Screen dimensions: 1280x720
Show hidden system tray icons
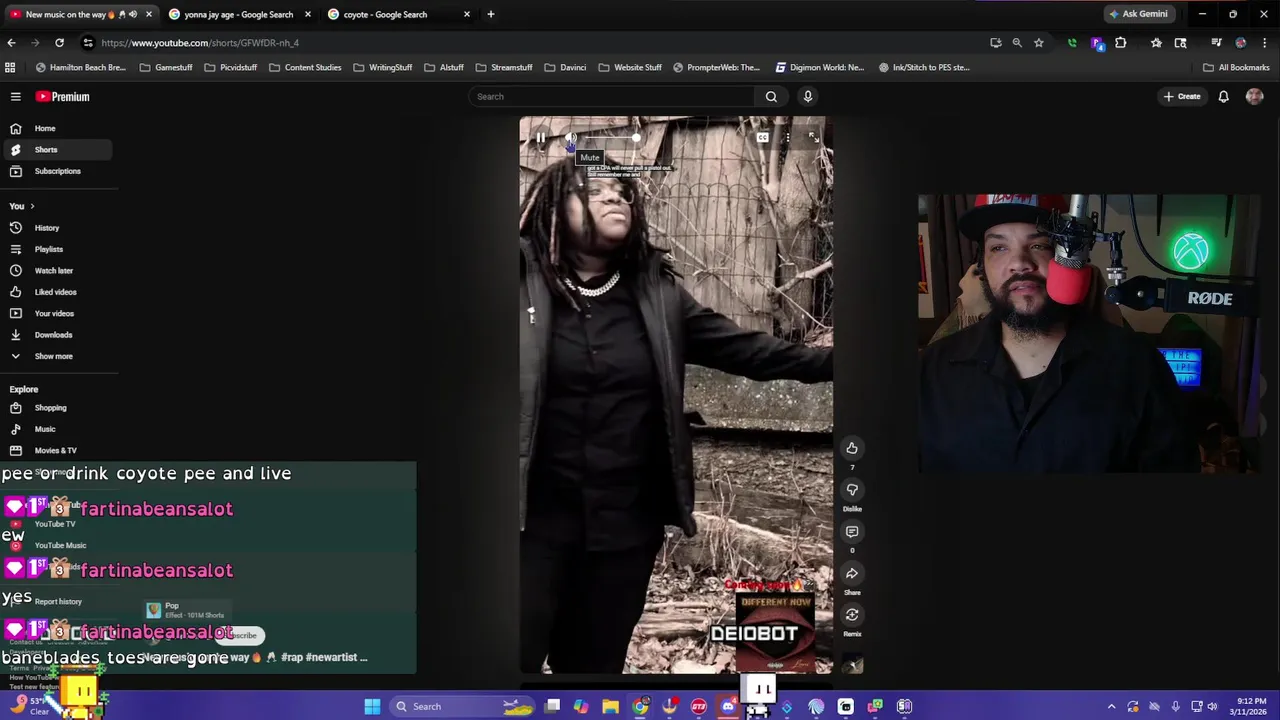[1111, 707]
